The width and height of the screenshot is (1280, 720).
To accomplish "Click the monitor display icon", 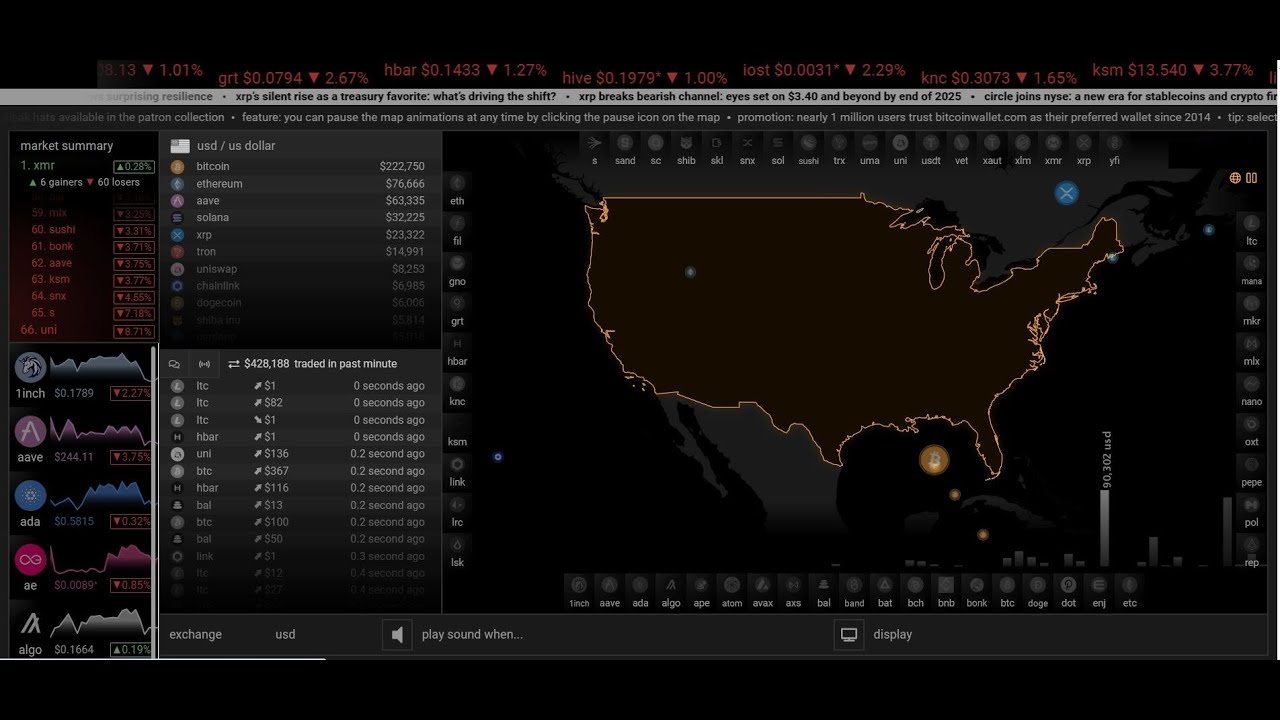I will [849, 634].
